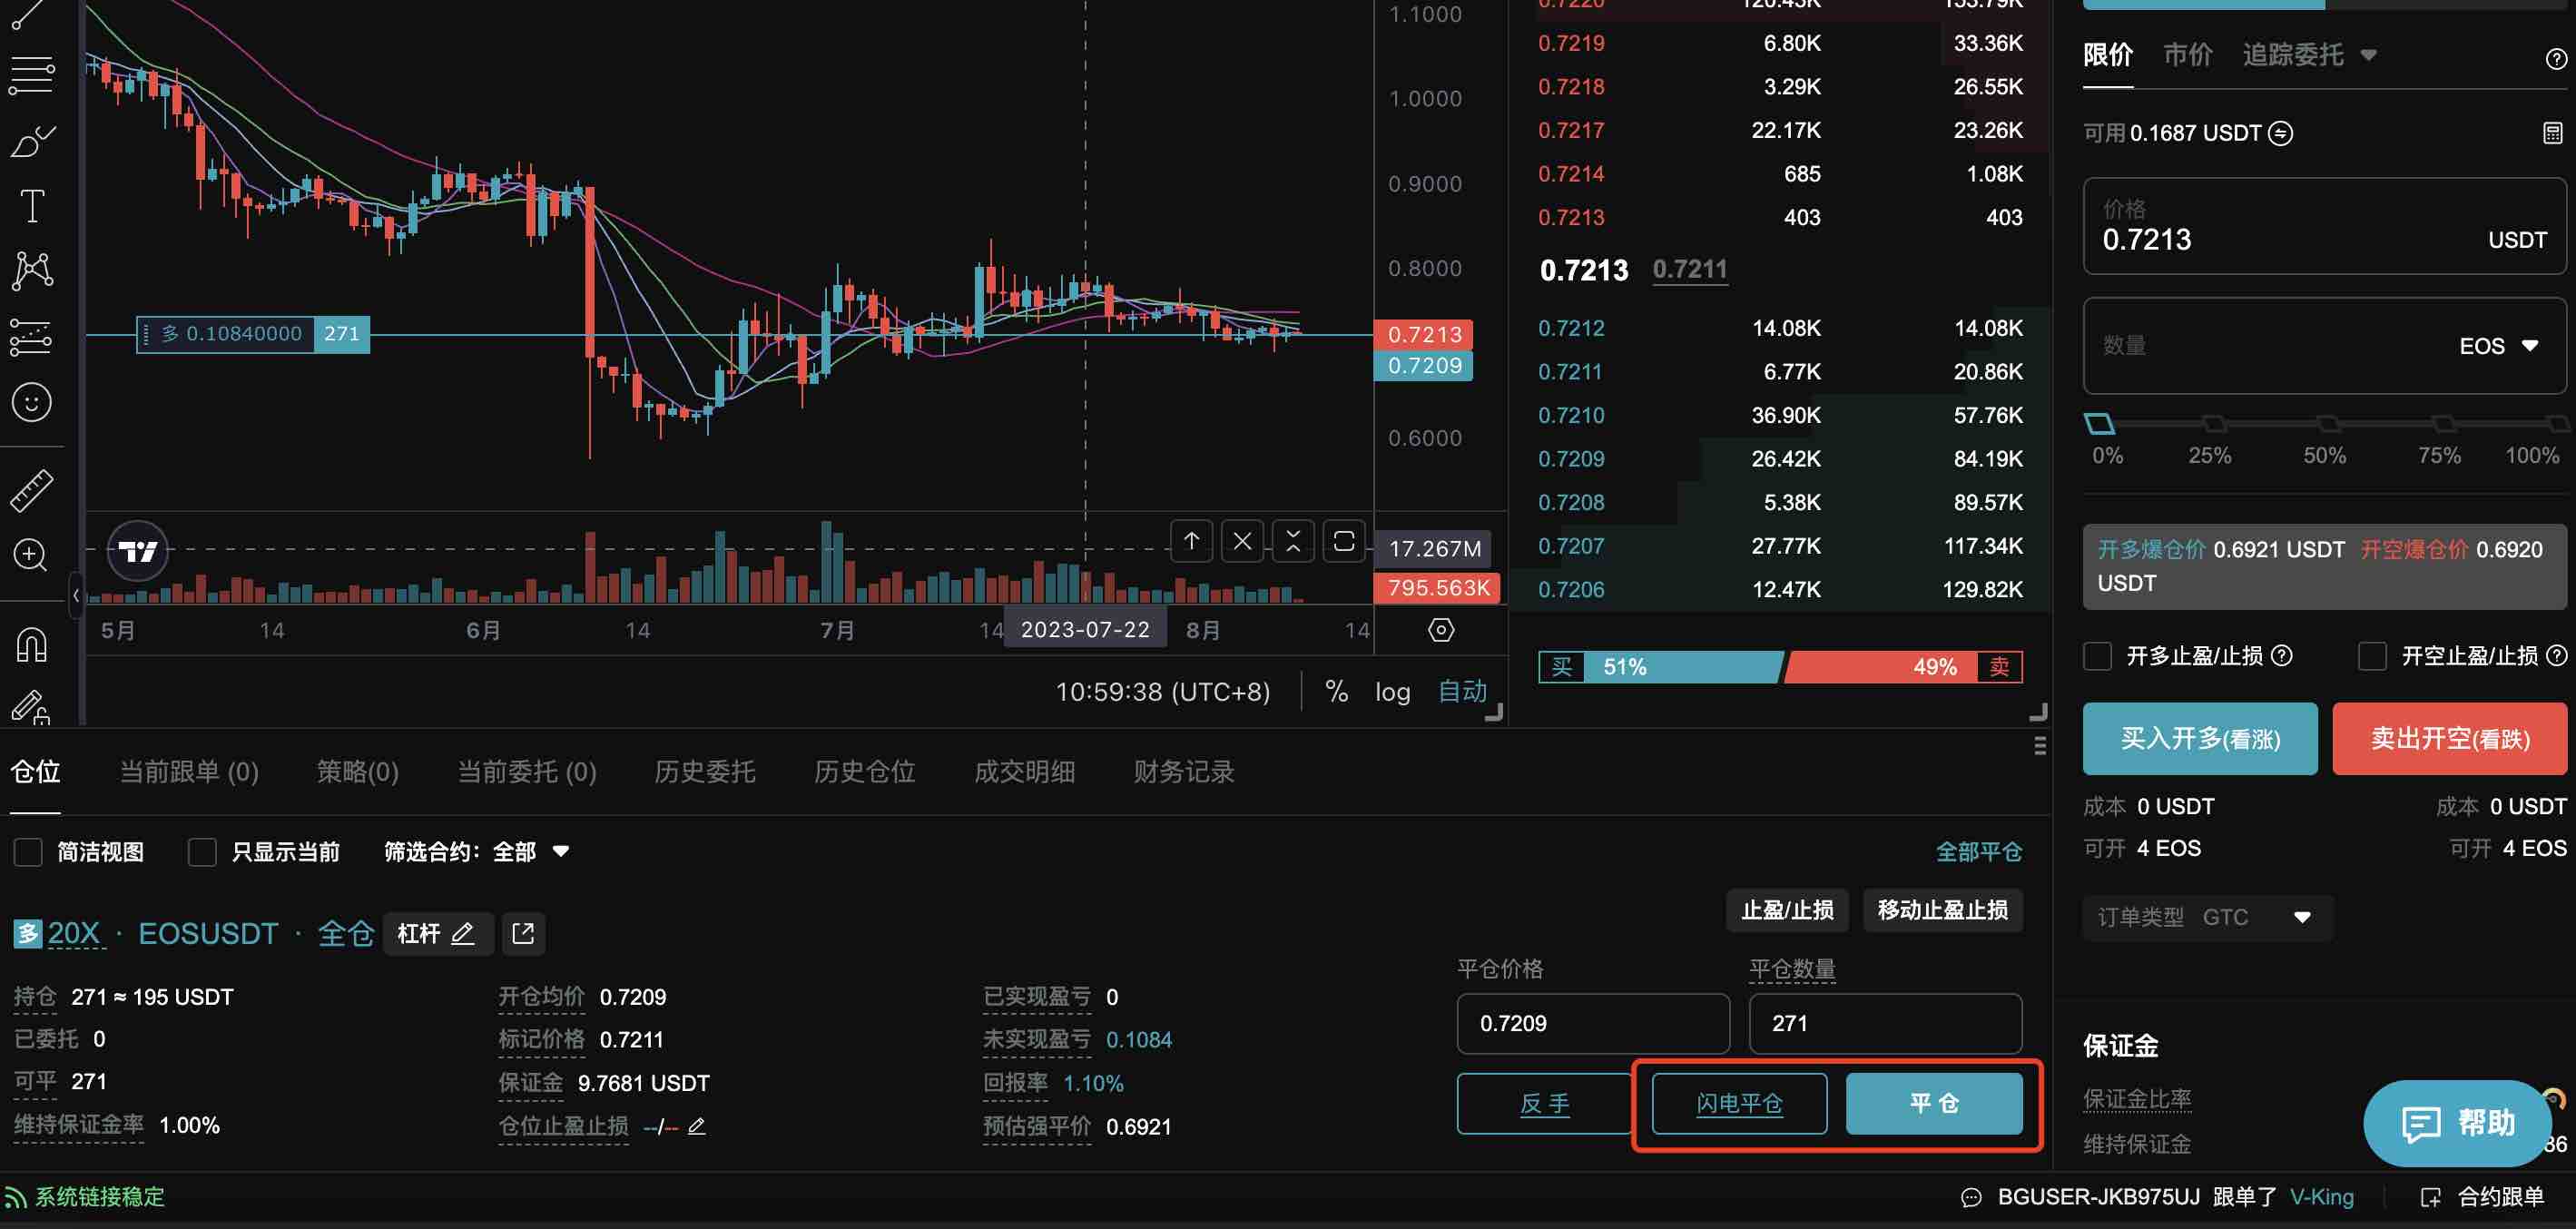Open the 当前委托 (0) tab
The height and width of the screenshot is (1229, 2576).
pos(527,772)
